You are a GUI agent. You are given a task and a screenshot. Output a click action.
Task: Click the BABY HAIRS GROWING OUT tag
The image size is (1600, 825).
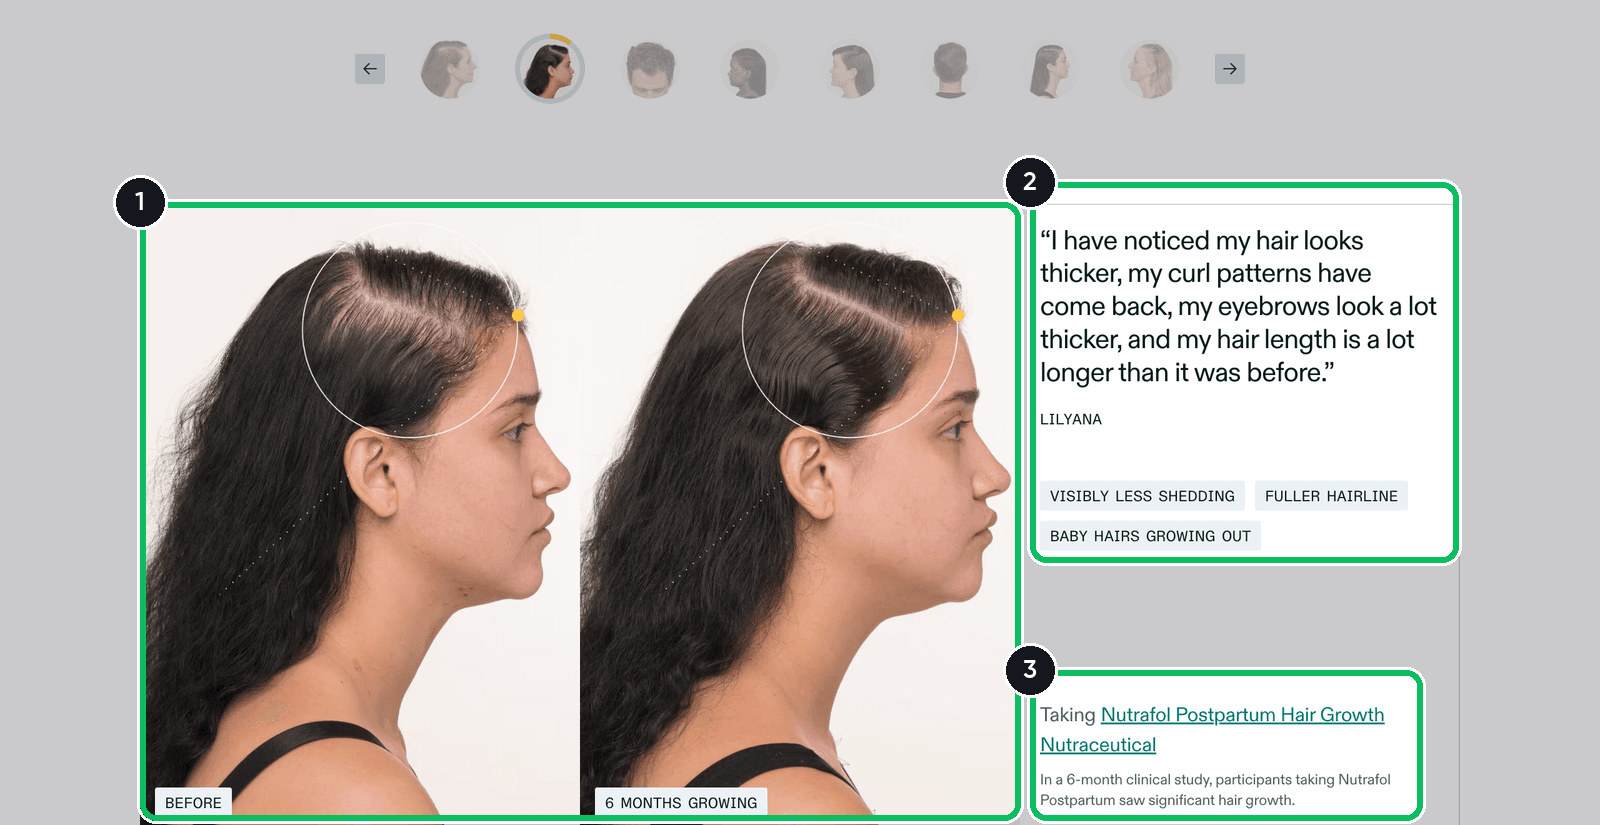pos(1150,536)
